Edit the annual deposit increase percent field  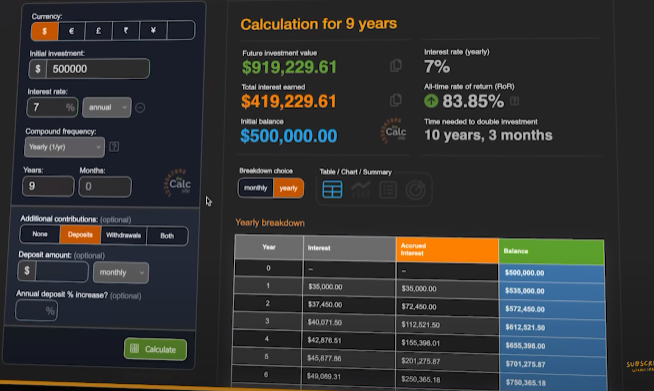pyautogui.click(x=36, y=310)
